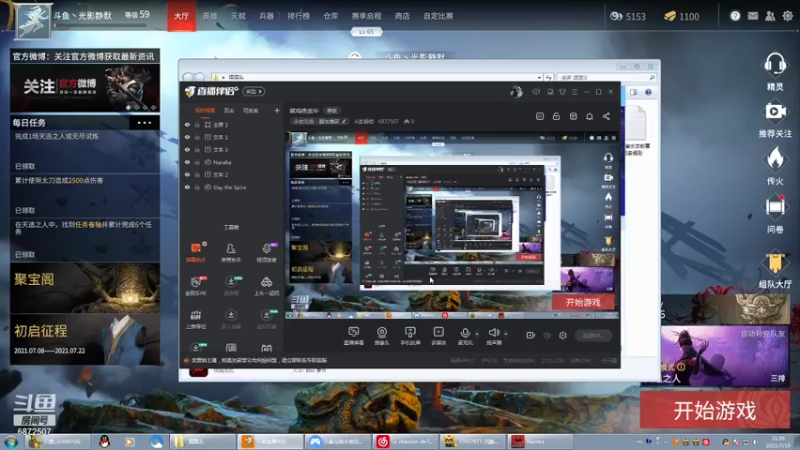Hide the 文本 2 source with its eye

[187, 174]
